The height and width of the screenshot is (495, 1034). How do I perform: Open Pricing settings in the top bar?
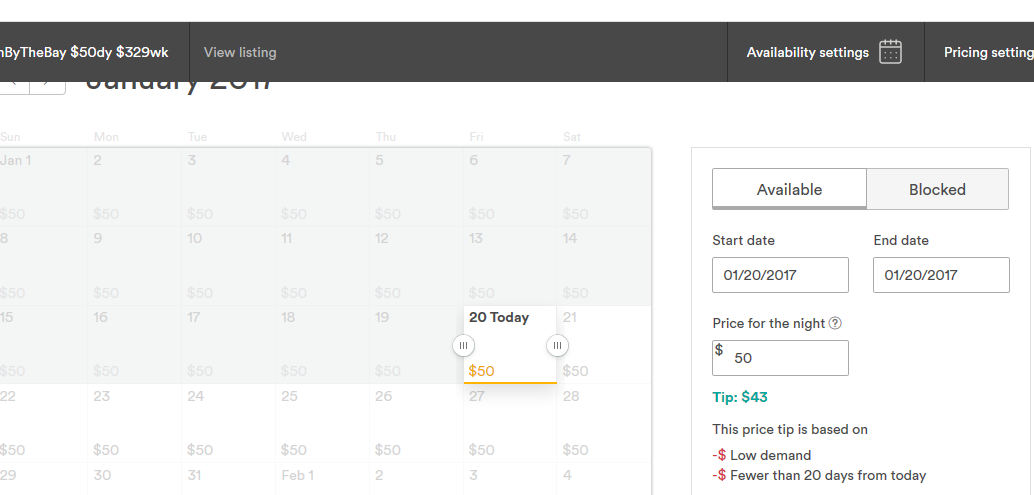(988, 52)
